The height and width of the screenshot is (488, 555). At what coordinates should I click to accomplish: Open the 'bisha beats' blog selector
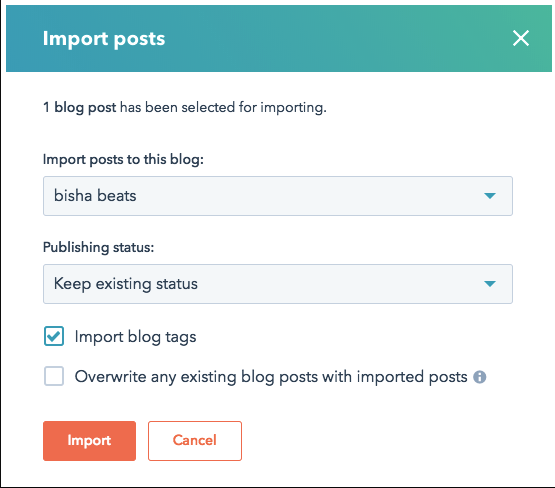tap(278, 196)
